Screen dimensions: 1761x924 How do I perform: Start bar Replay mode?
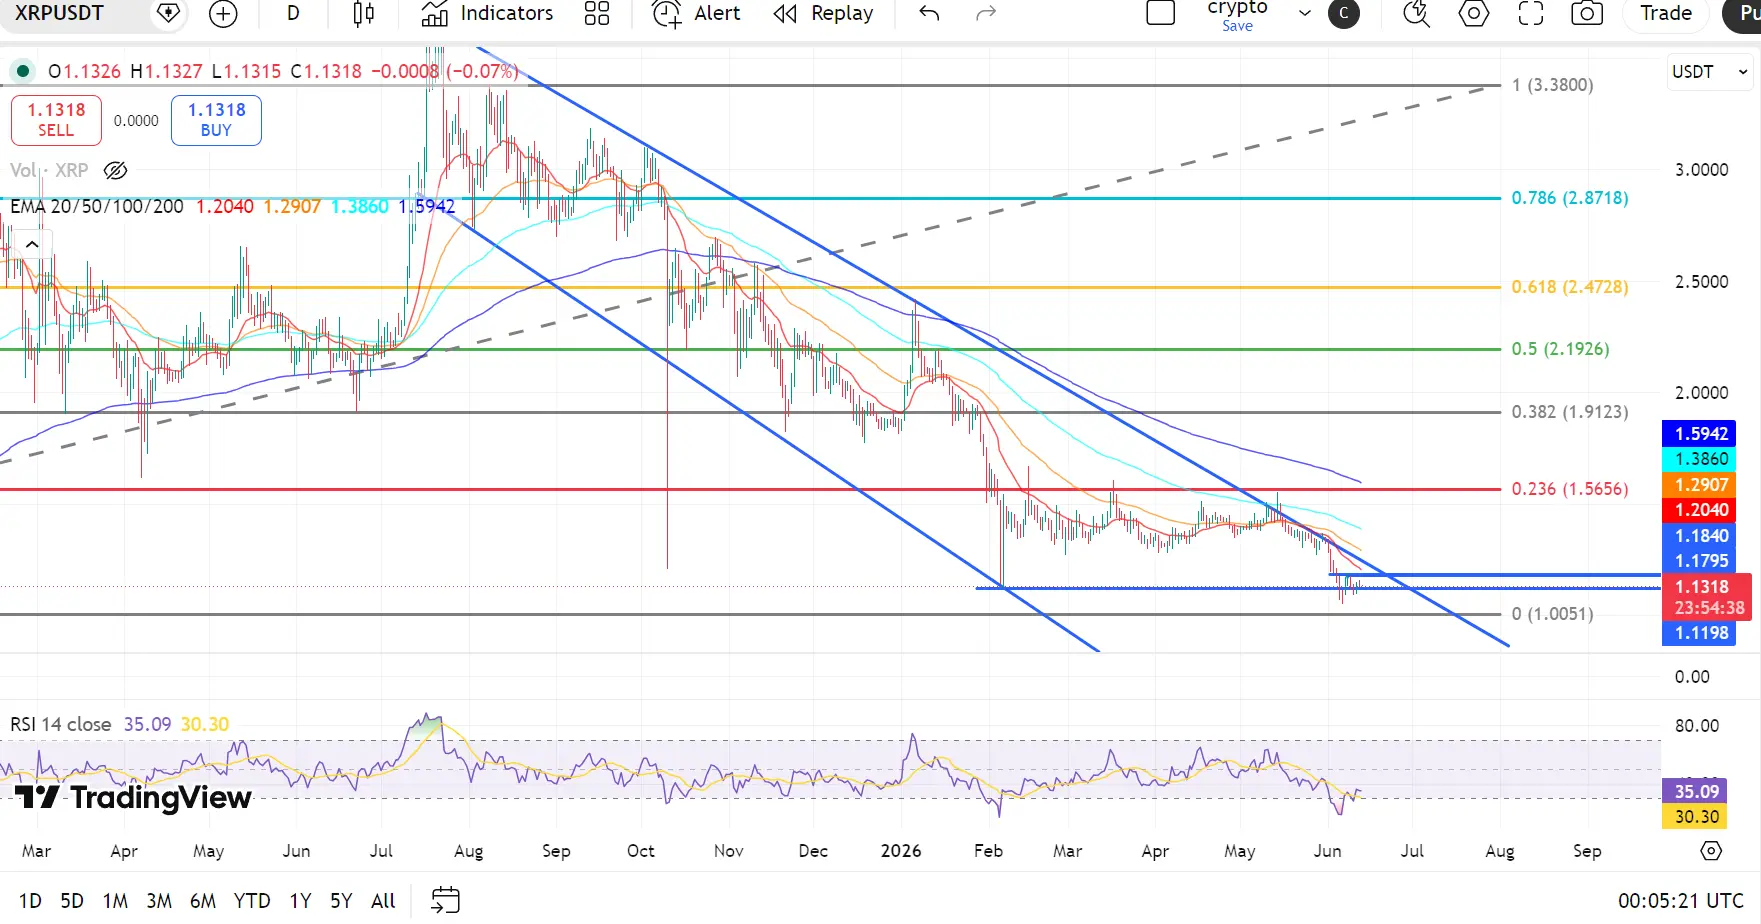pos(824,13)
